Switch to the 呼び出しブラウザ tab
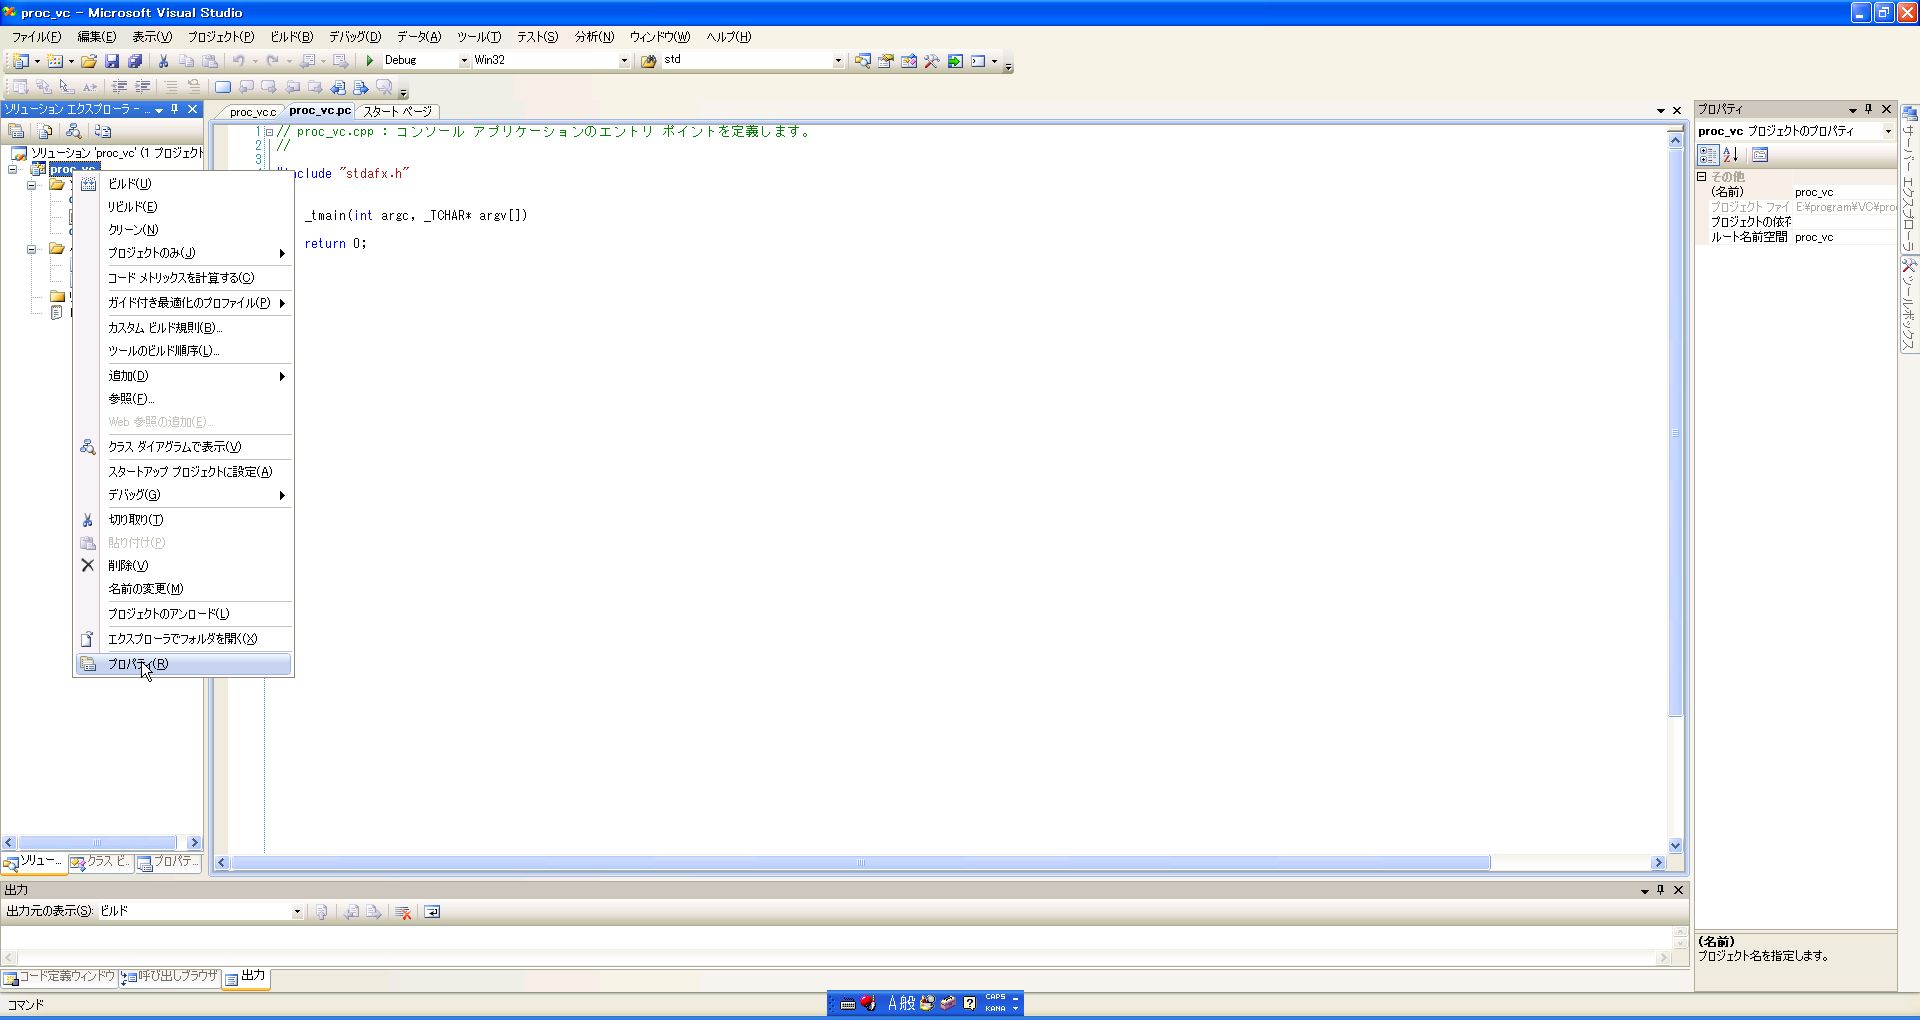Viewport: 1920px width, 1020px height. 170,977
